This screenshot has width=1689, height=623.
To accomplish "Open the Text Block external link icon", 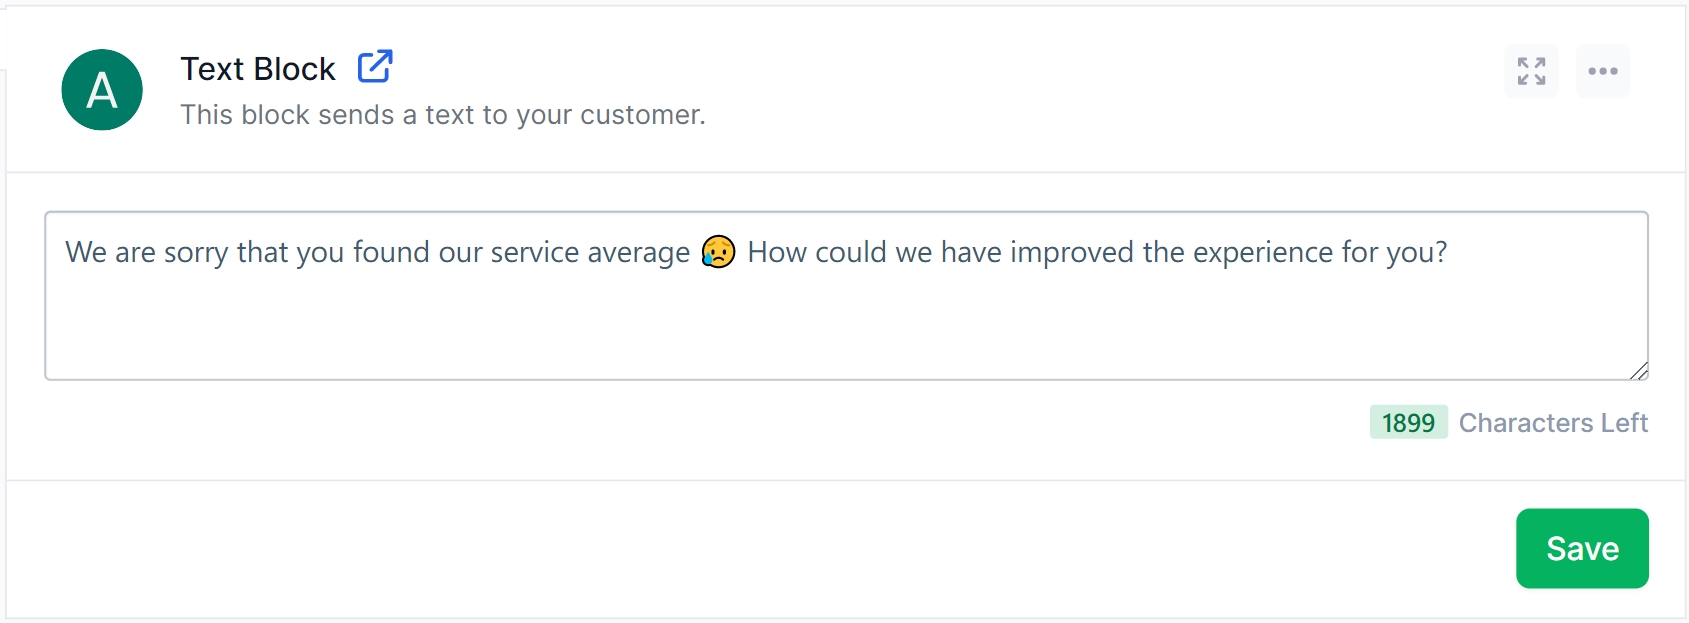I will coord(375,67).
